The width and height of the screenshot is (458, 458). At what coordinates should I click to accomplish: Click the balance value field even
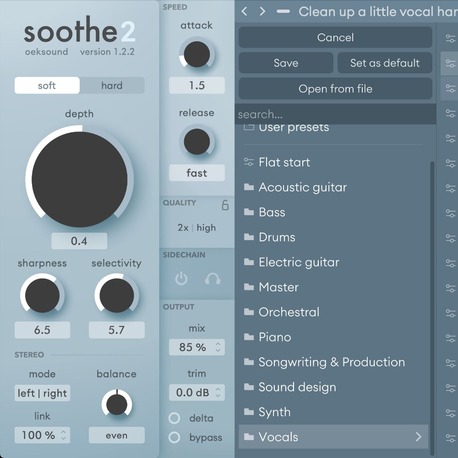pyautogui.click(x=116, y=435)
